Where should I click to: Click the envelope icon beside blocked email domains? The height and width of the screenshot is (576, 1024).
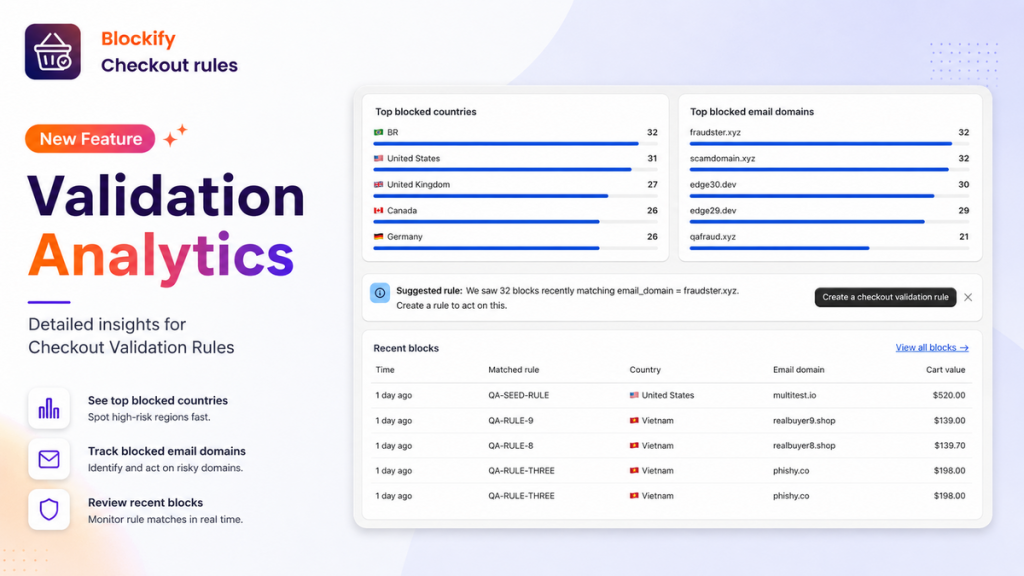coord(49,459)
